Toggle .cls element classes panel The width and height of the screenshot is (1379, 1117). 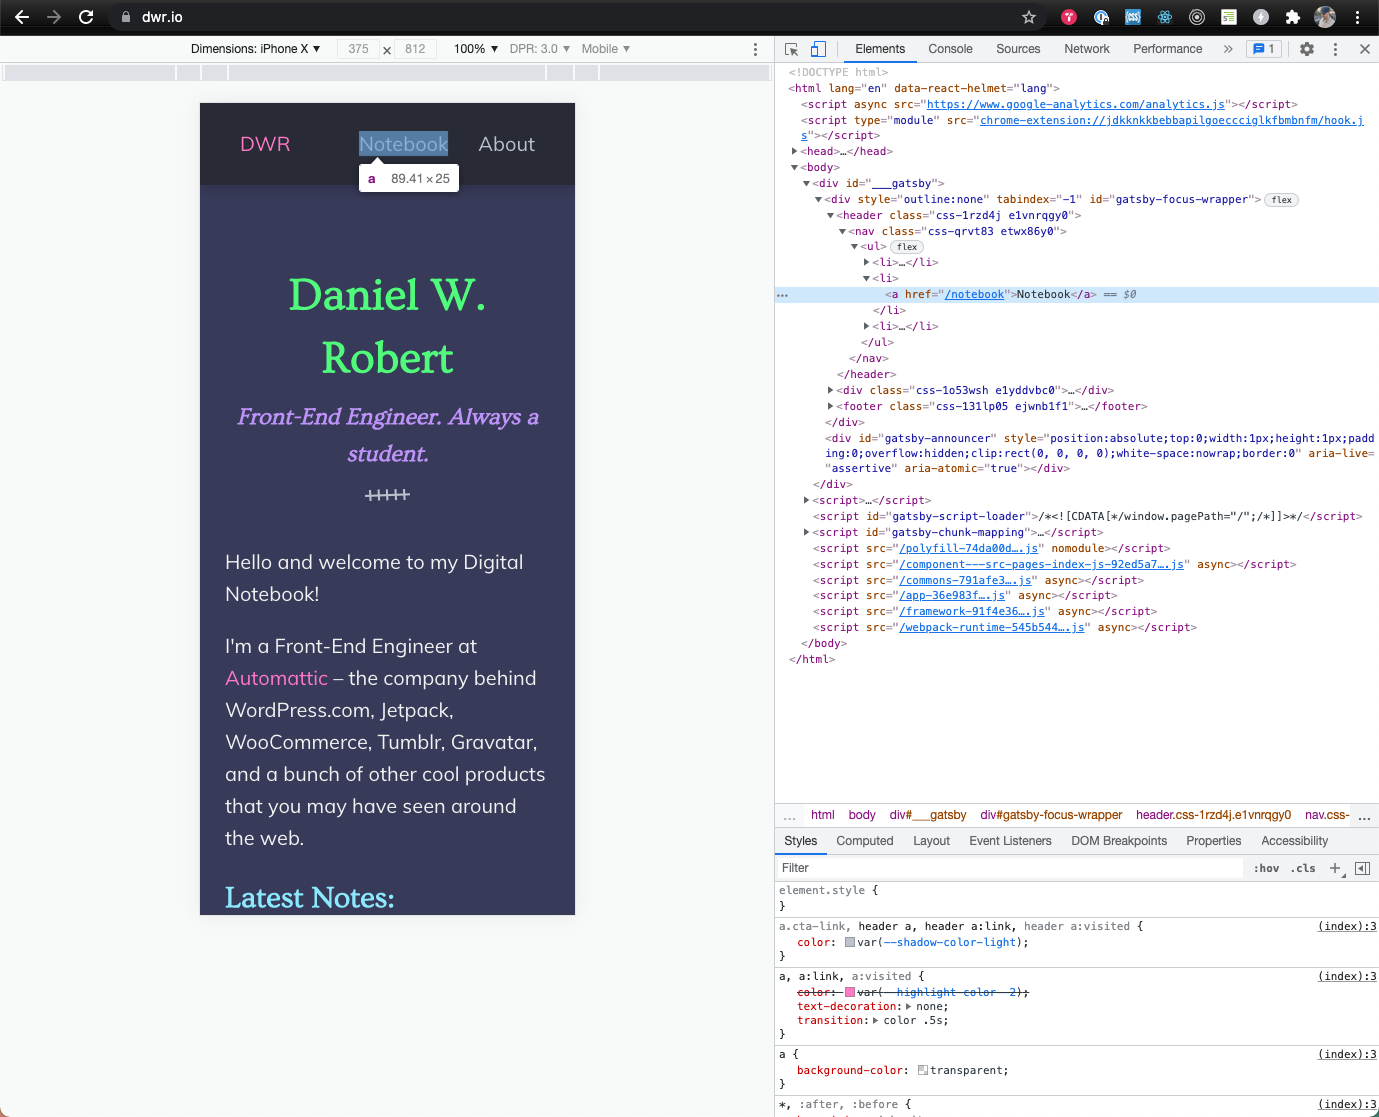point(1303,868)
